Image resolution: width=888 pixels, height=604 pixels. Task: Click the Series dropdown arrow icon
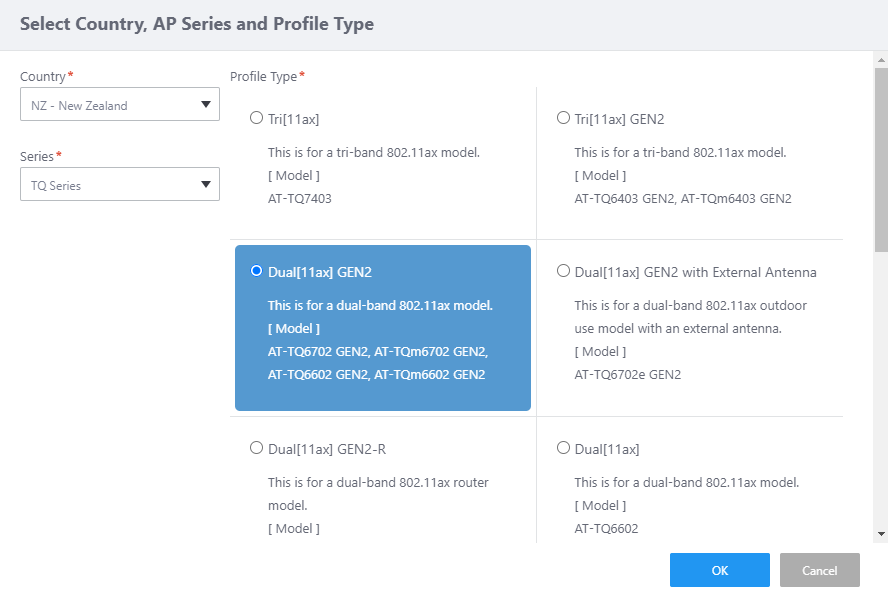coord(206,184)
